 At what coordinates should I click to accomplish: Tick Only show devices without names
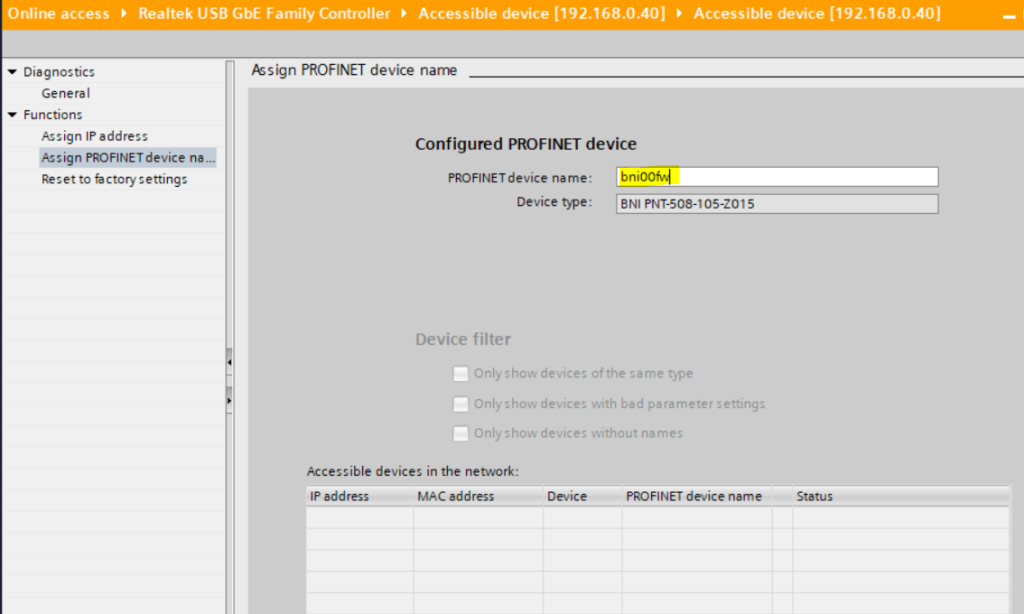point(460,434)
